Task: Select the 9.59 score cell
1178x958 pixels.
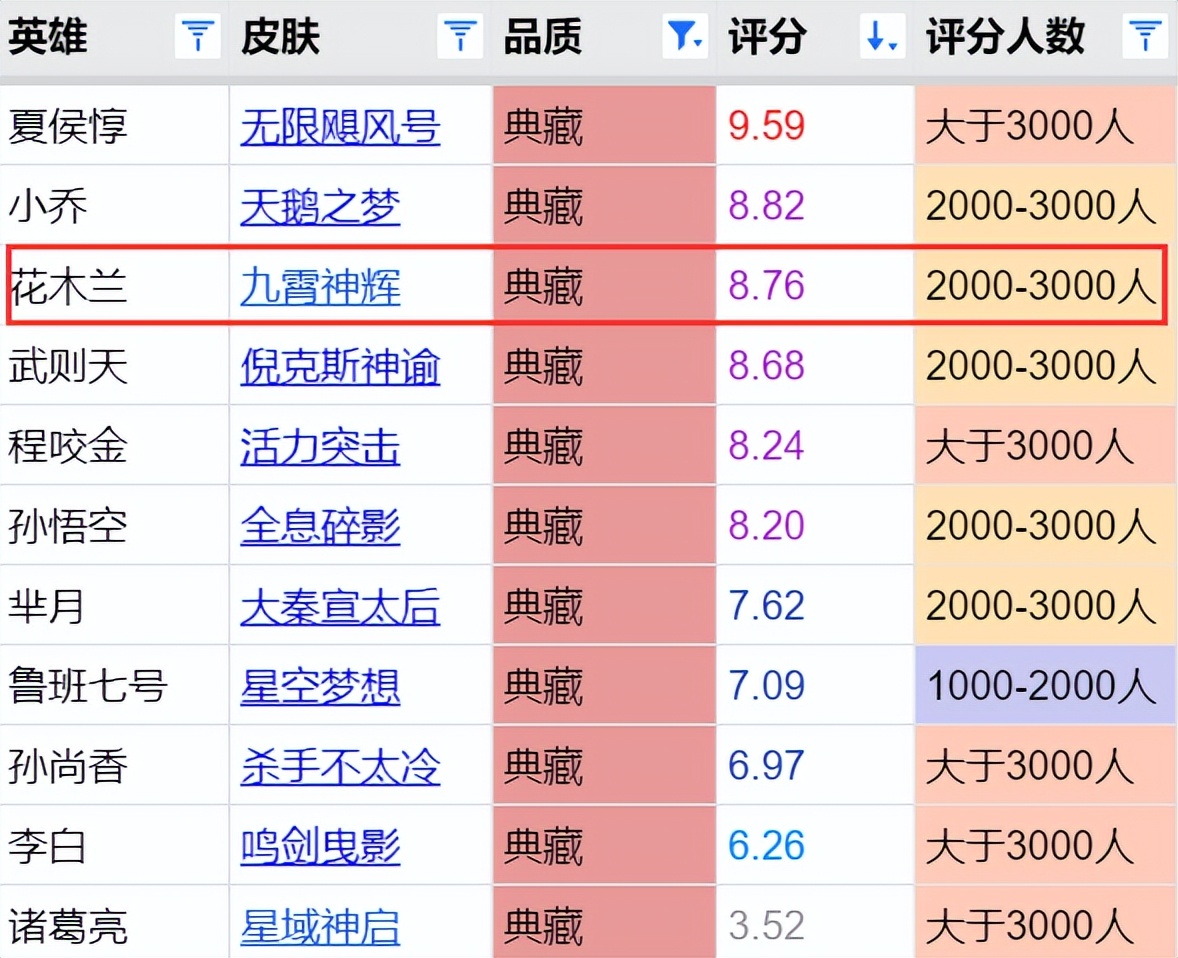Action: (815, 125)
